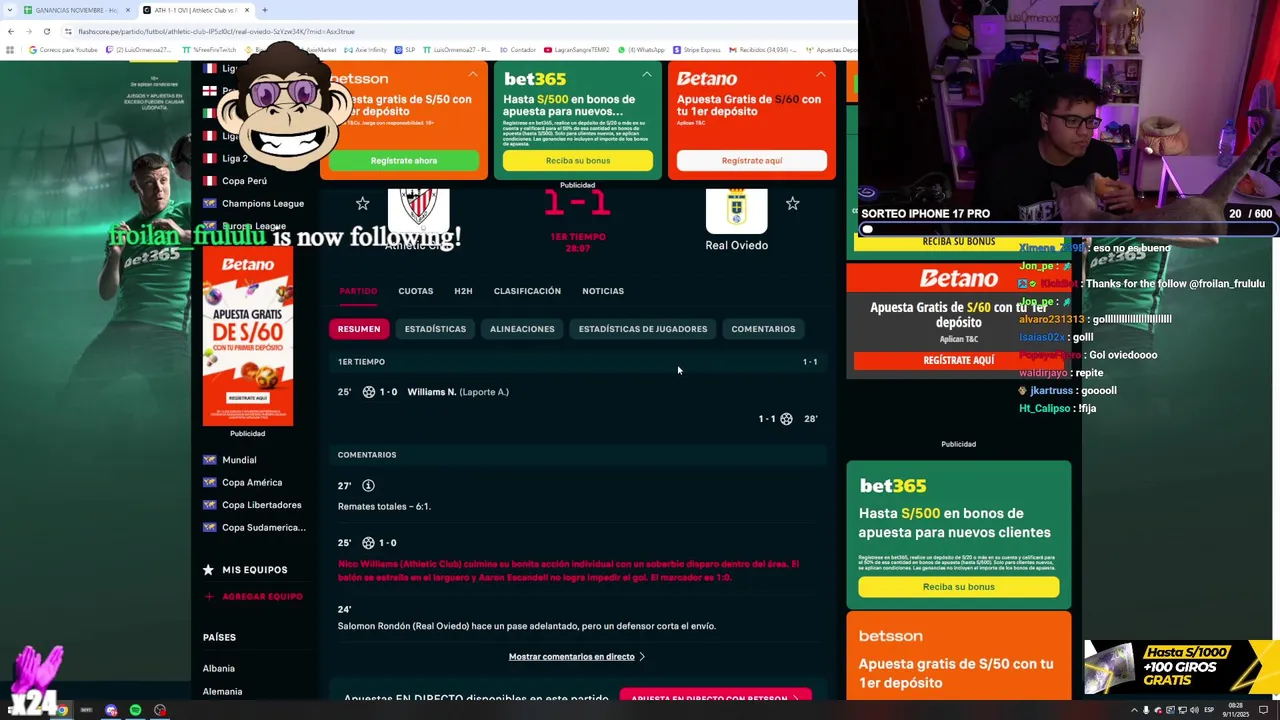Screen dimensions: 1280x720
Task: Favorite Athletic Club with its star icon
Action: pos(362,204)
